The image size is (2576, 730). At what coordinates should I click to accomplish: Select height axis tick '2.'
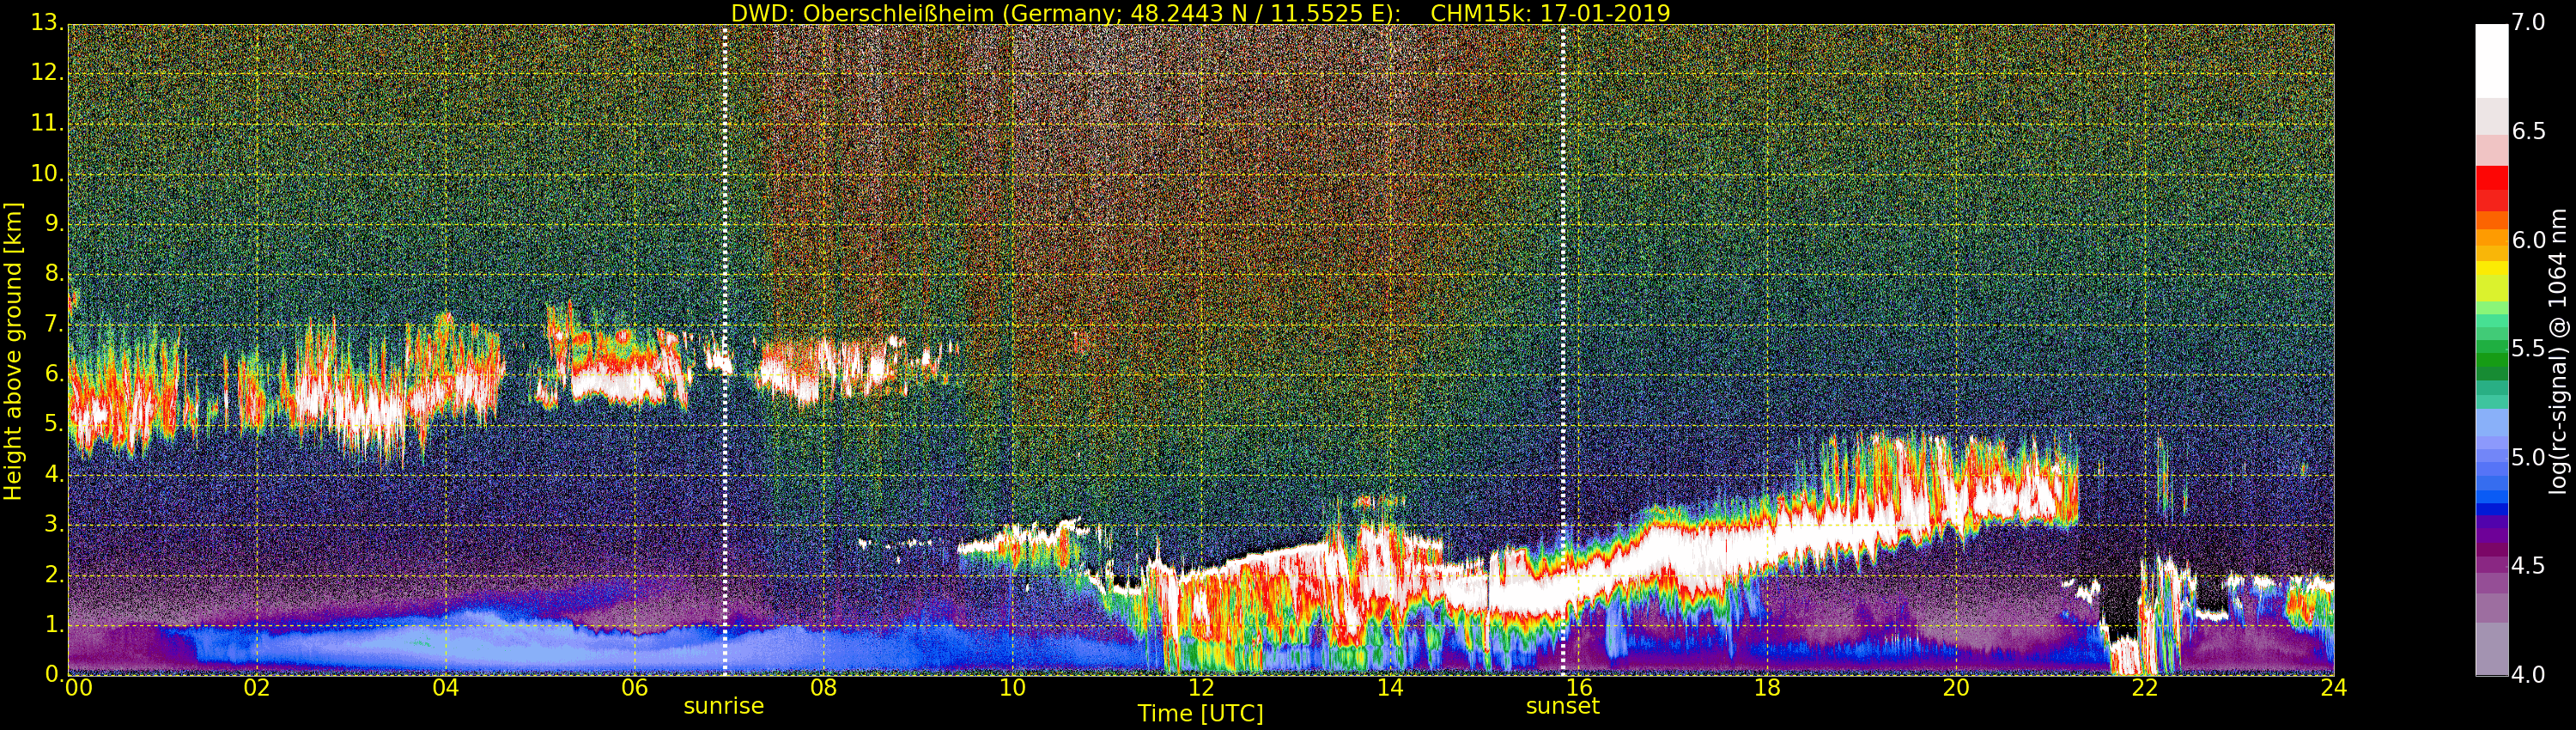54,574
